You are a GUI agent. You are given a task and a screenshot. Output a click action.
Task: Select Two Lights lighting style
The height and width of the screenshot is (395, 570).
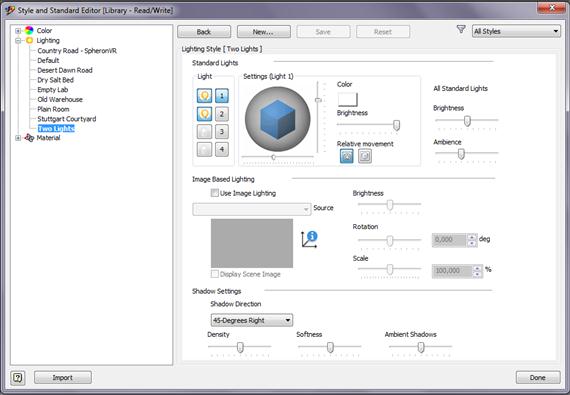56,128
